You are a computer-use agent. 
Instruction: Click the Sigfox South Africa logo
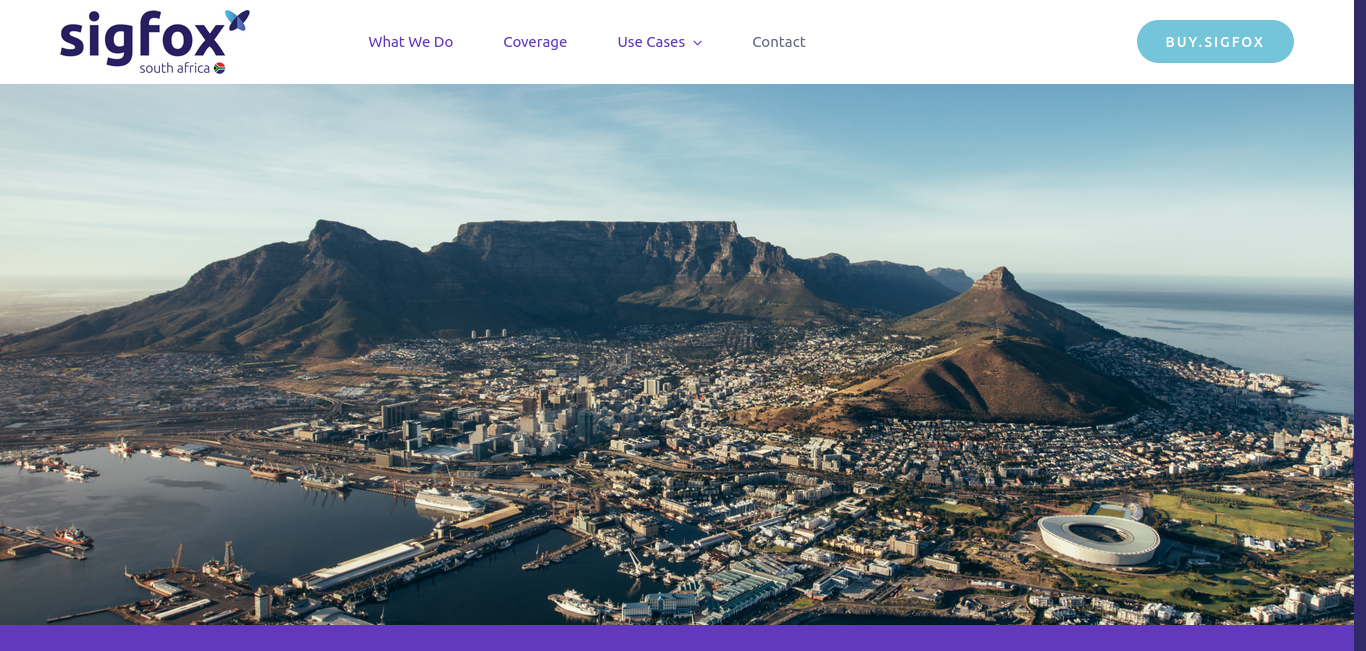[155, 42]
